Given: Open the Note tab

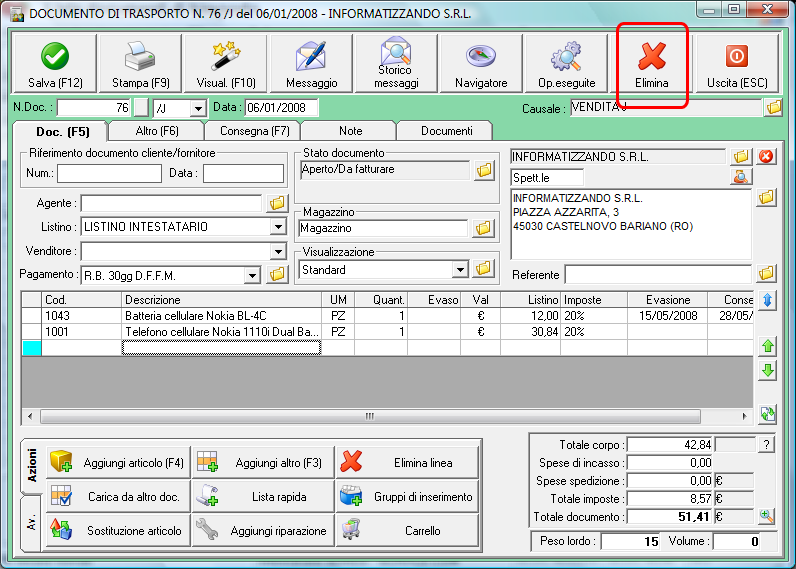Looking at the screenshot, I should (350, 131).
